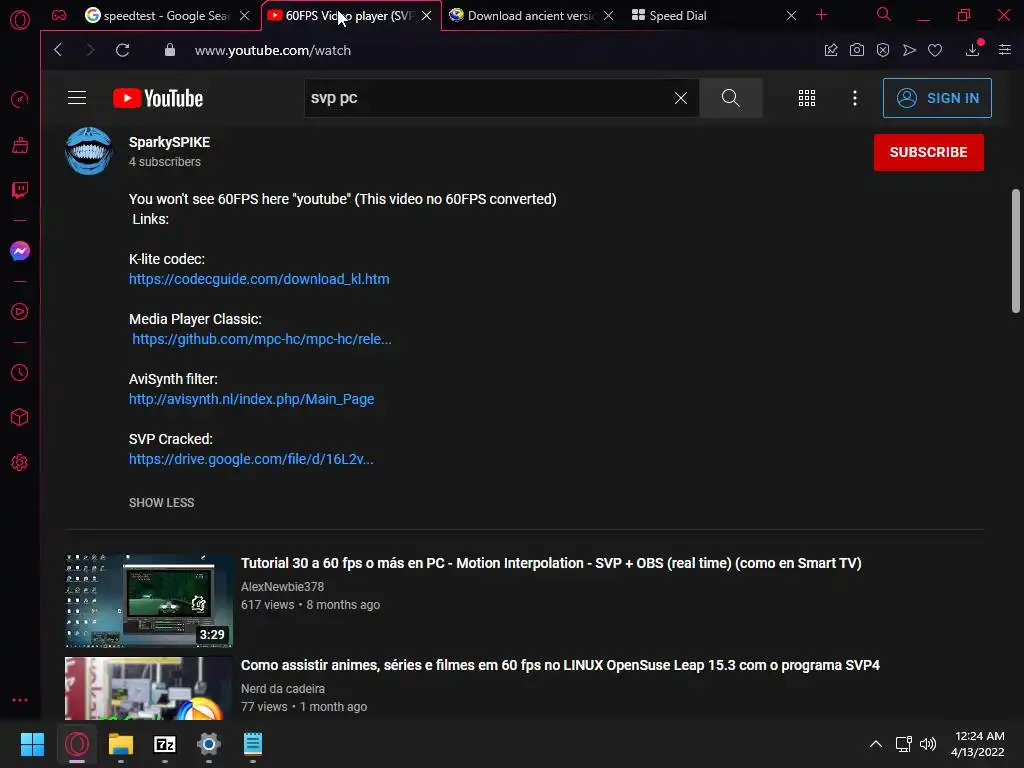Image resolution: width=1024 pixels, height=768 pixels.
Task: Go to YouTube home via logo
Action: point(158,98)
